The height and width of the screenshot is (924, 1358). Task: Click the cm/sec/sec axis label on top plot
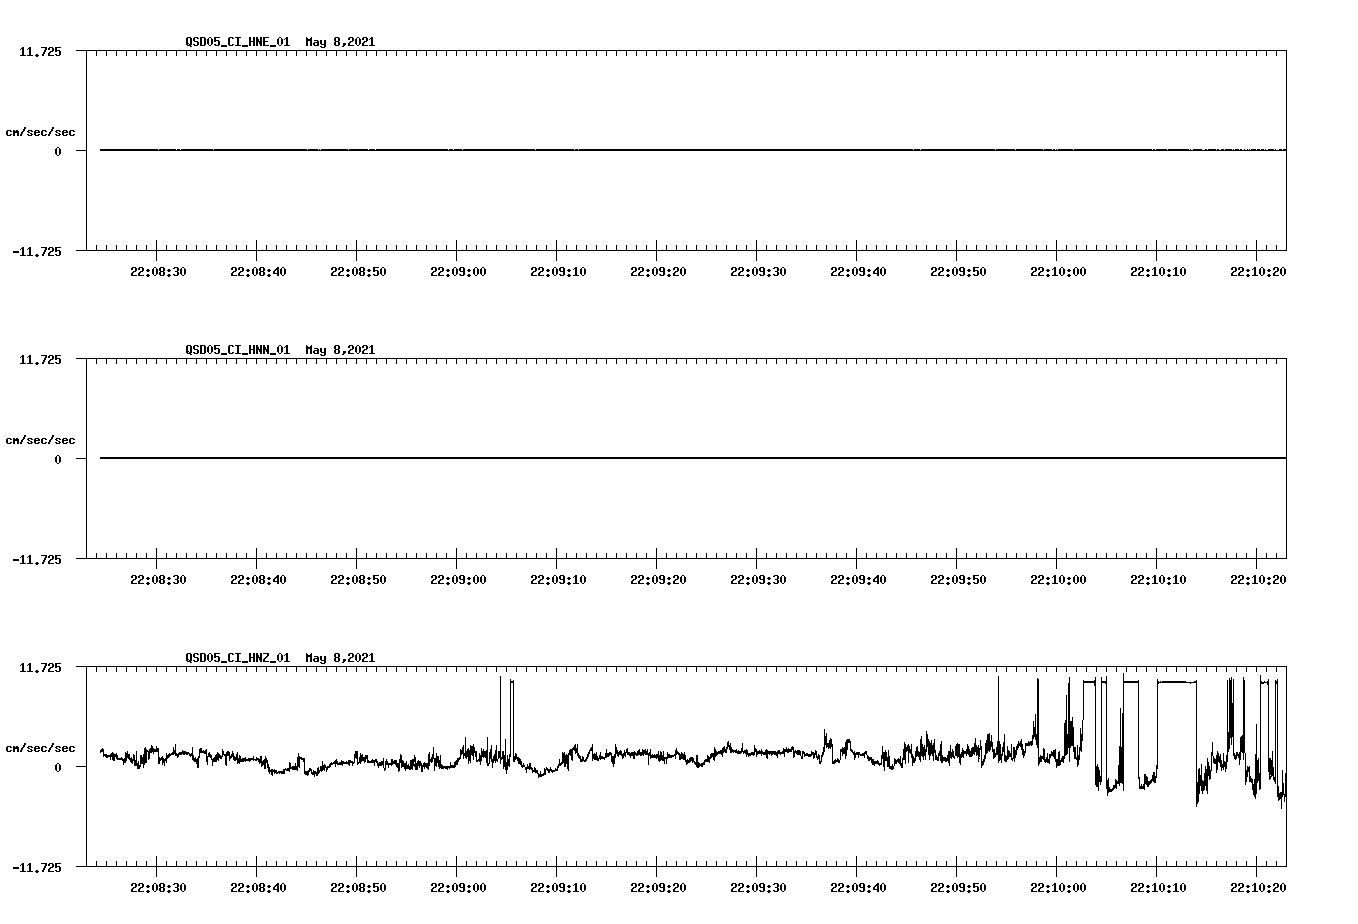[41, 129]
